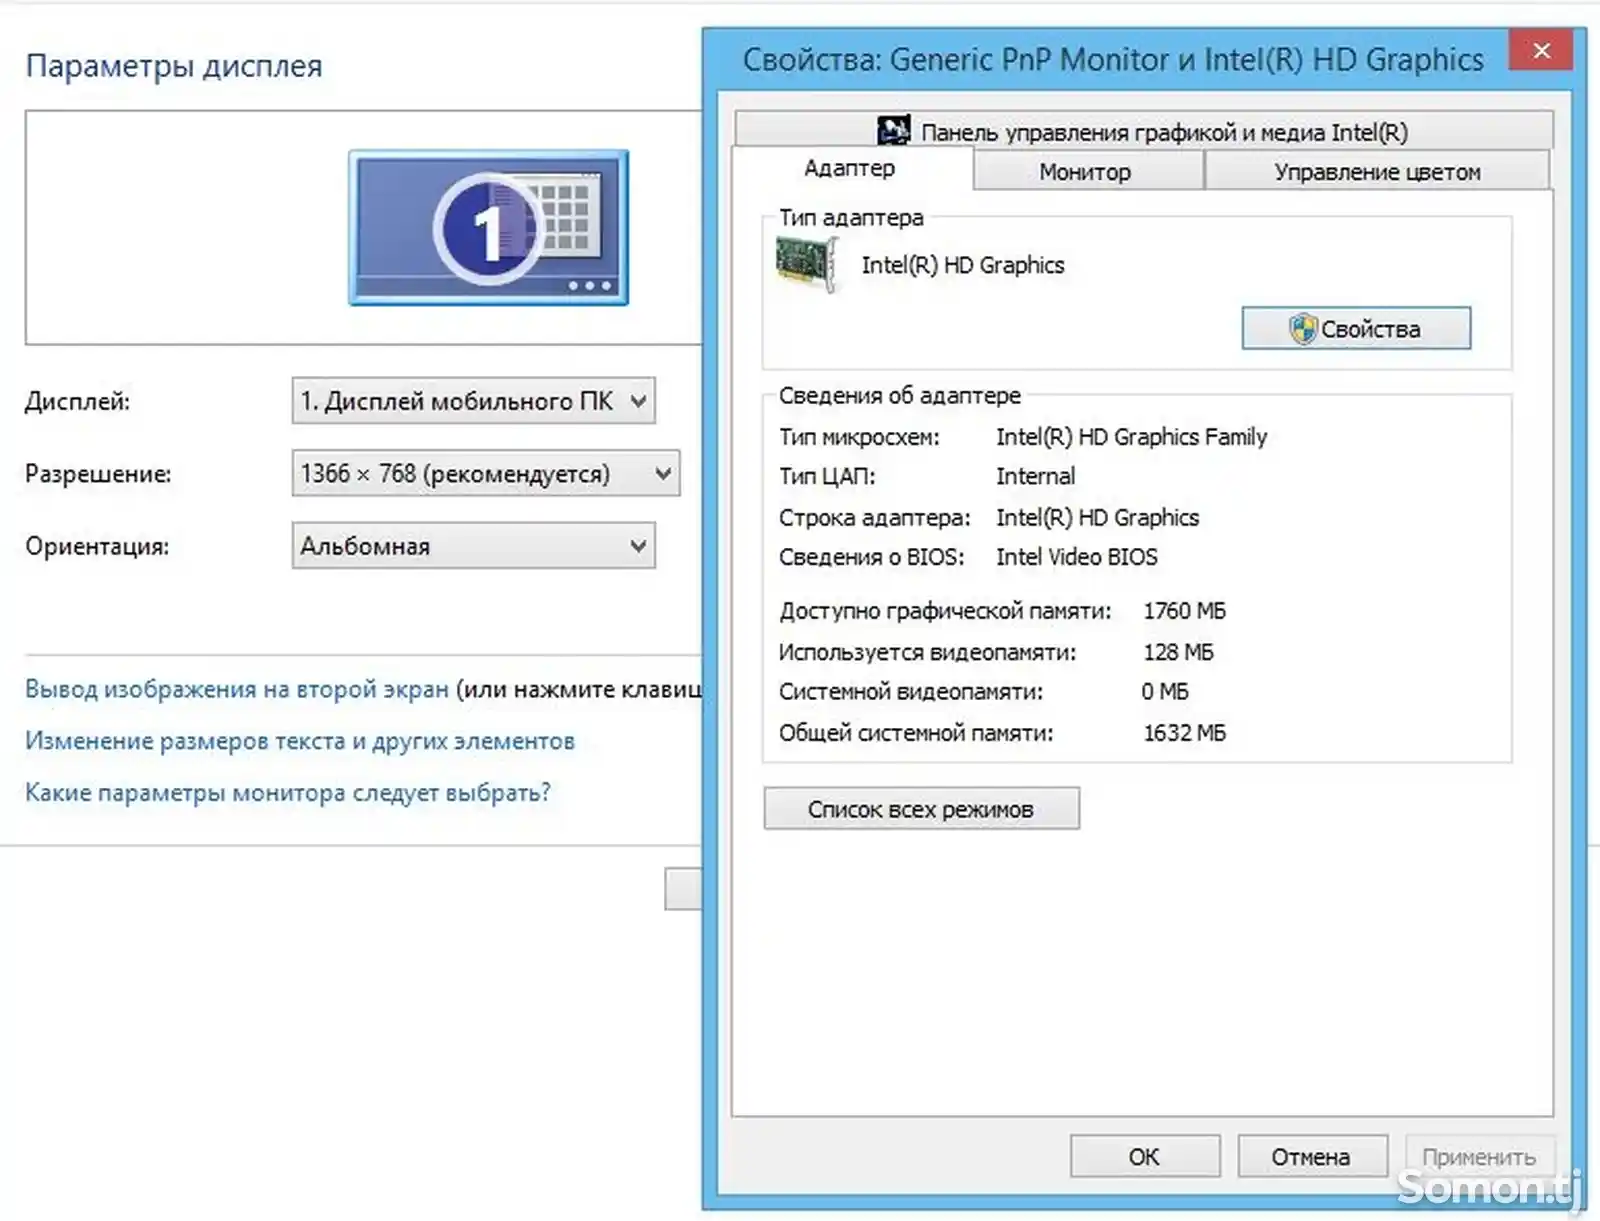Select monitor 1 thumbnail in display preview

tap(488, 228)
